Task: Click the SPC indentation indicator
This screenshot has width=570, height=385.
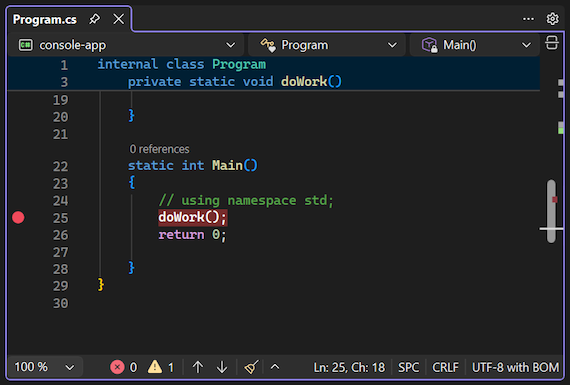Action: [x=409, y=367]
